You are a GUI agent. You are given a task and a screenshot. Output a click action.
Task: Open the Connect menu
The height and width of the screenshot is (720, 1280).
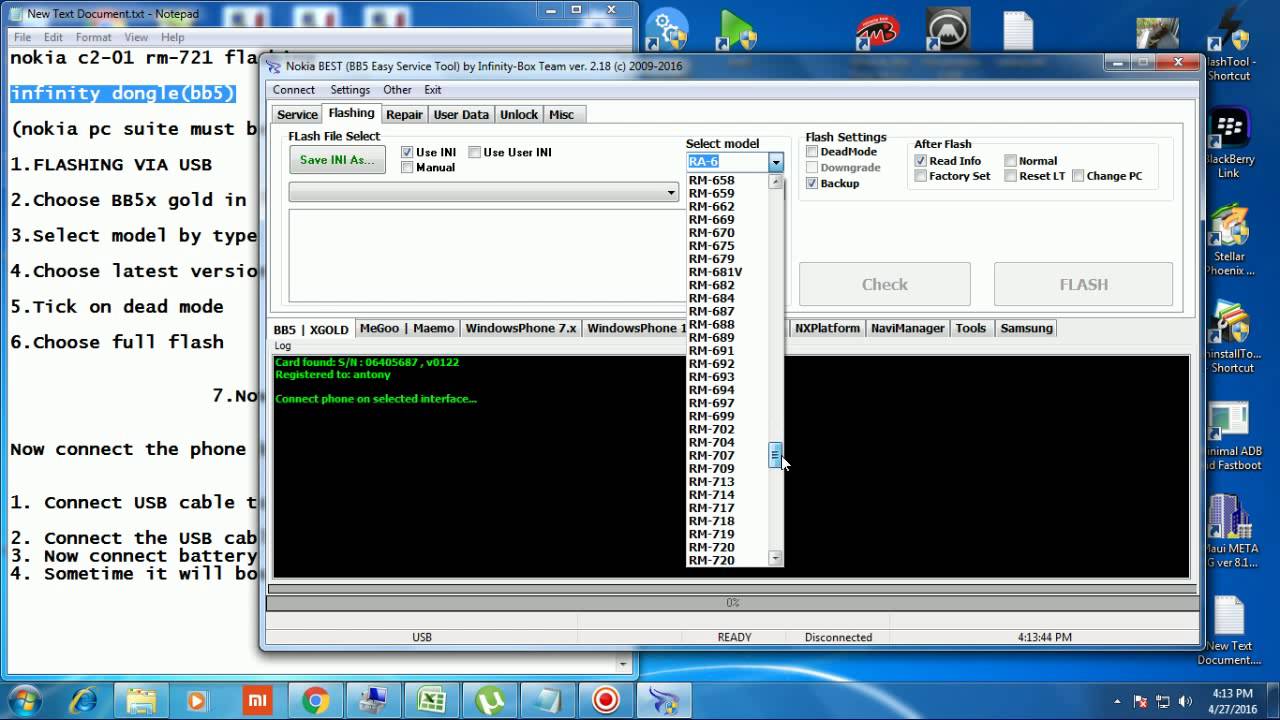(x=294, y=90)
